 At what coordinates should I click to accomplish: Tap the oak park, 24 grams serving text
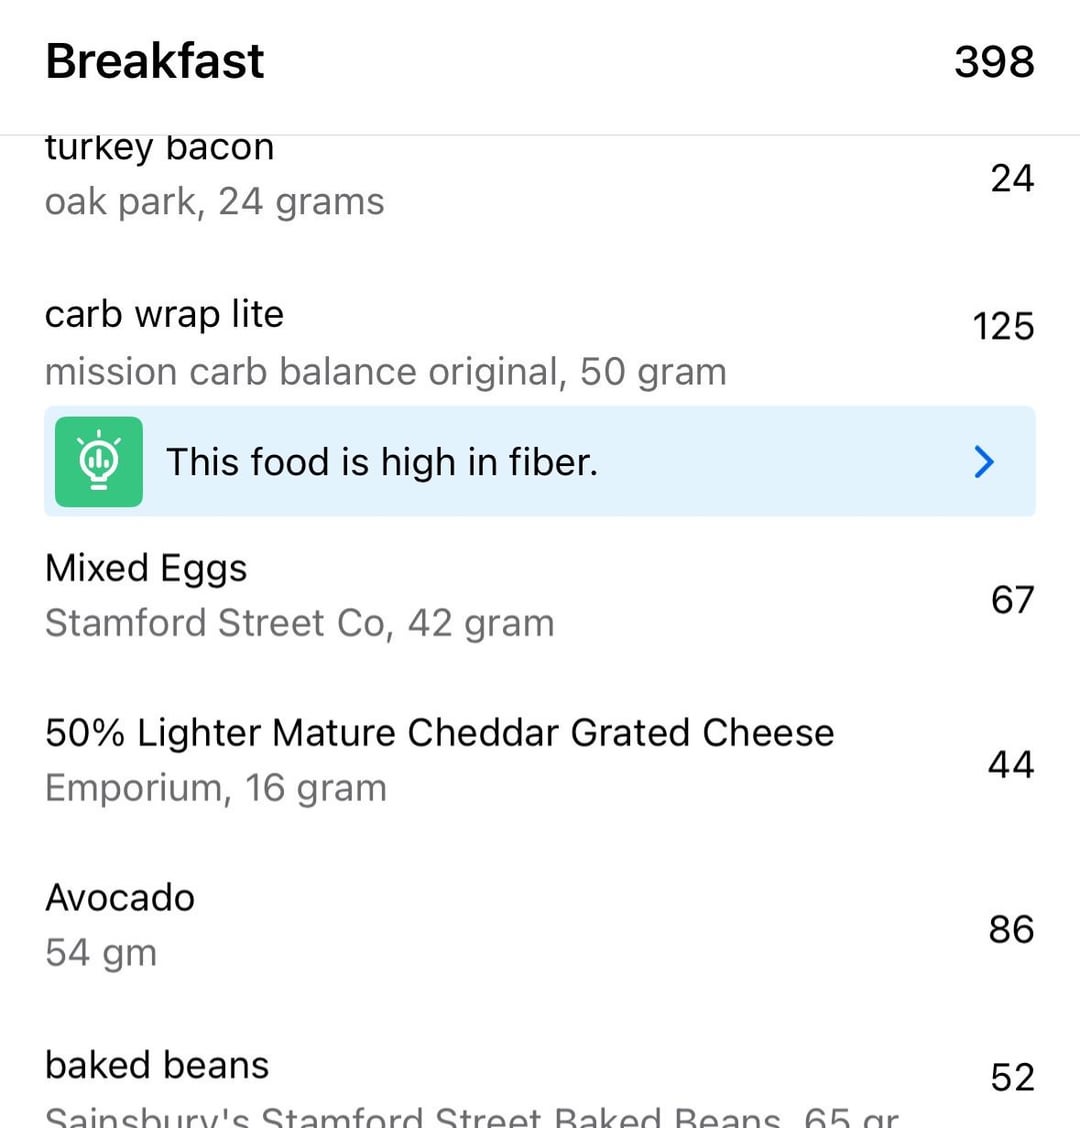[x=214, y=202]
